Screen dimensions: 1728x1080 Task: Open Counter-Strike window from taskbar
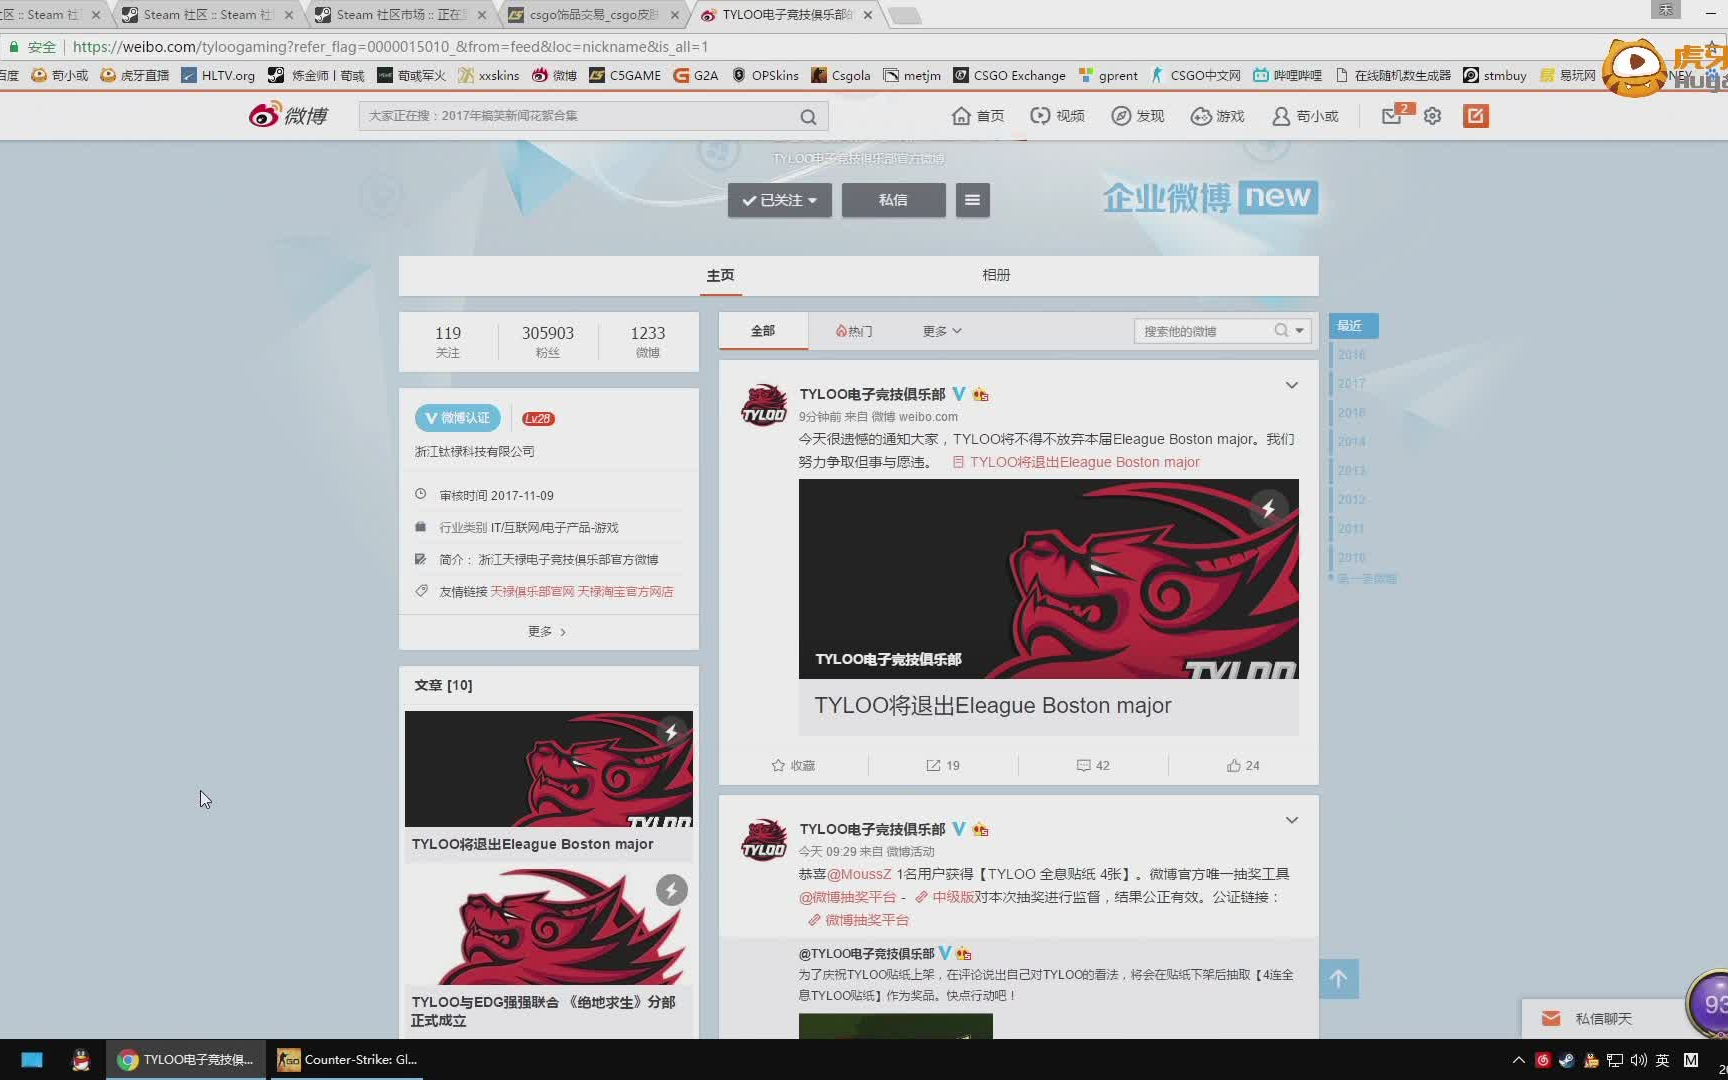[x=347, y=1060]
